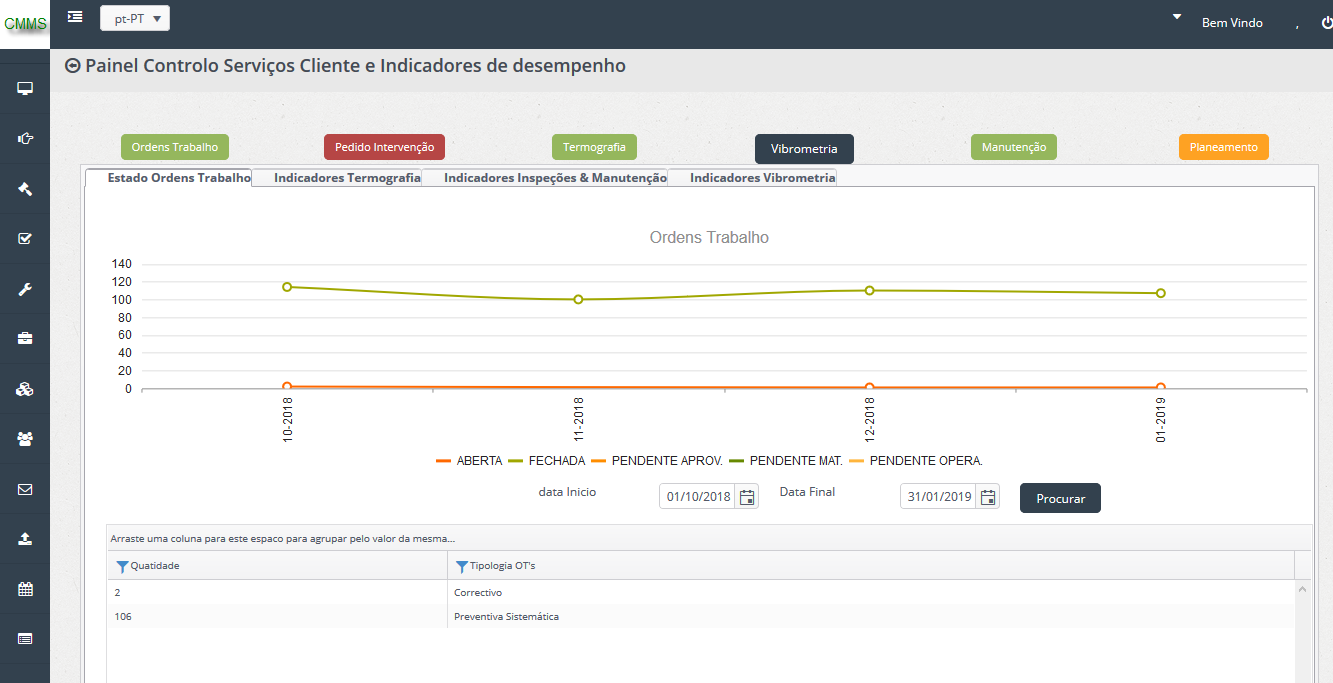Toggle the PENDENTE OPERA. legend entry

(916, 461)
